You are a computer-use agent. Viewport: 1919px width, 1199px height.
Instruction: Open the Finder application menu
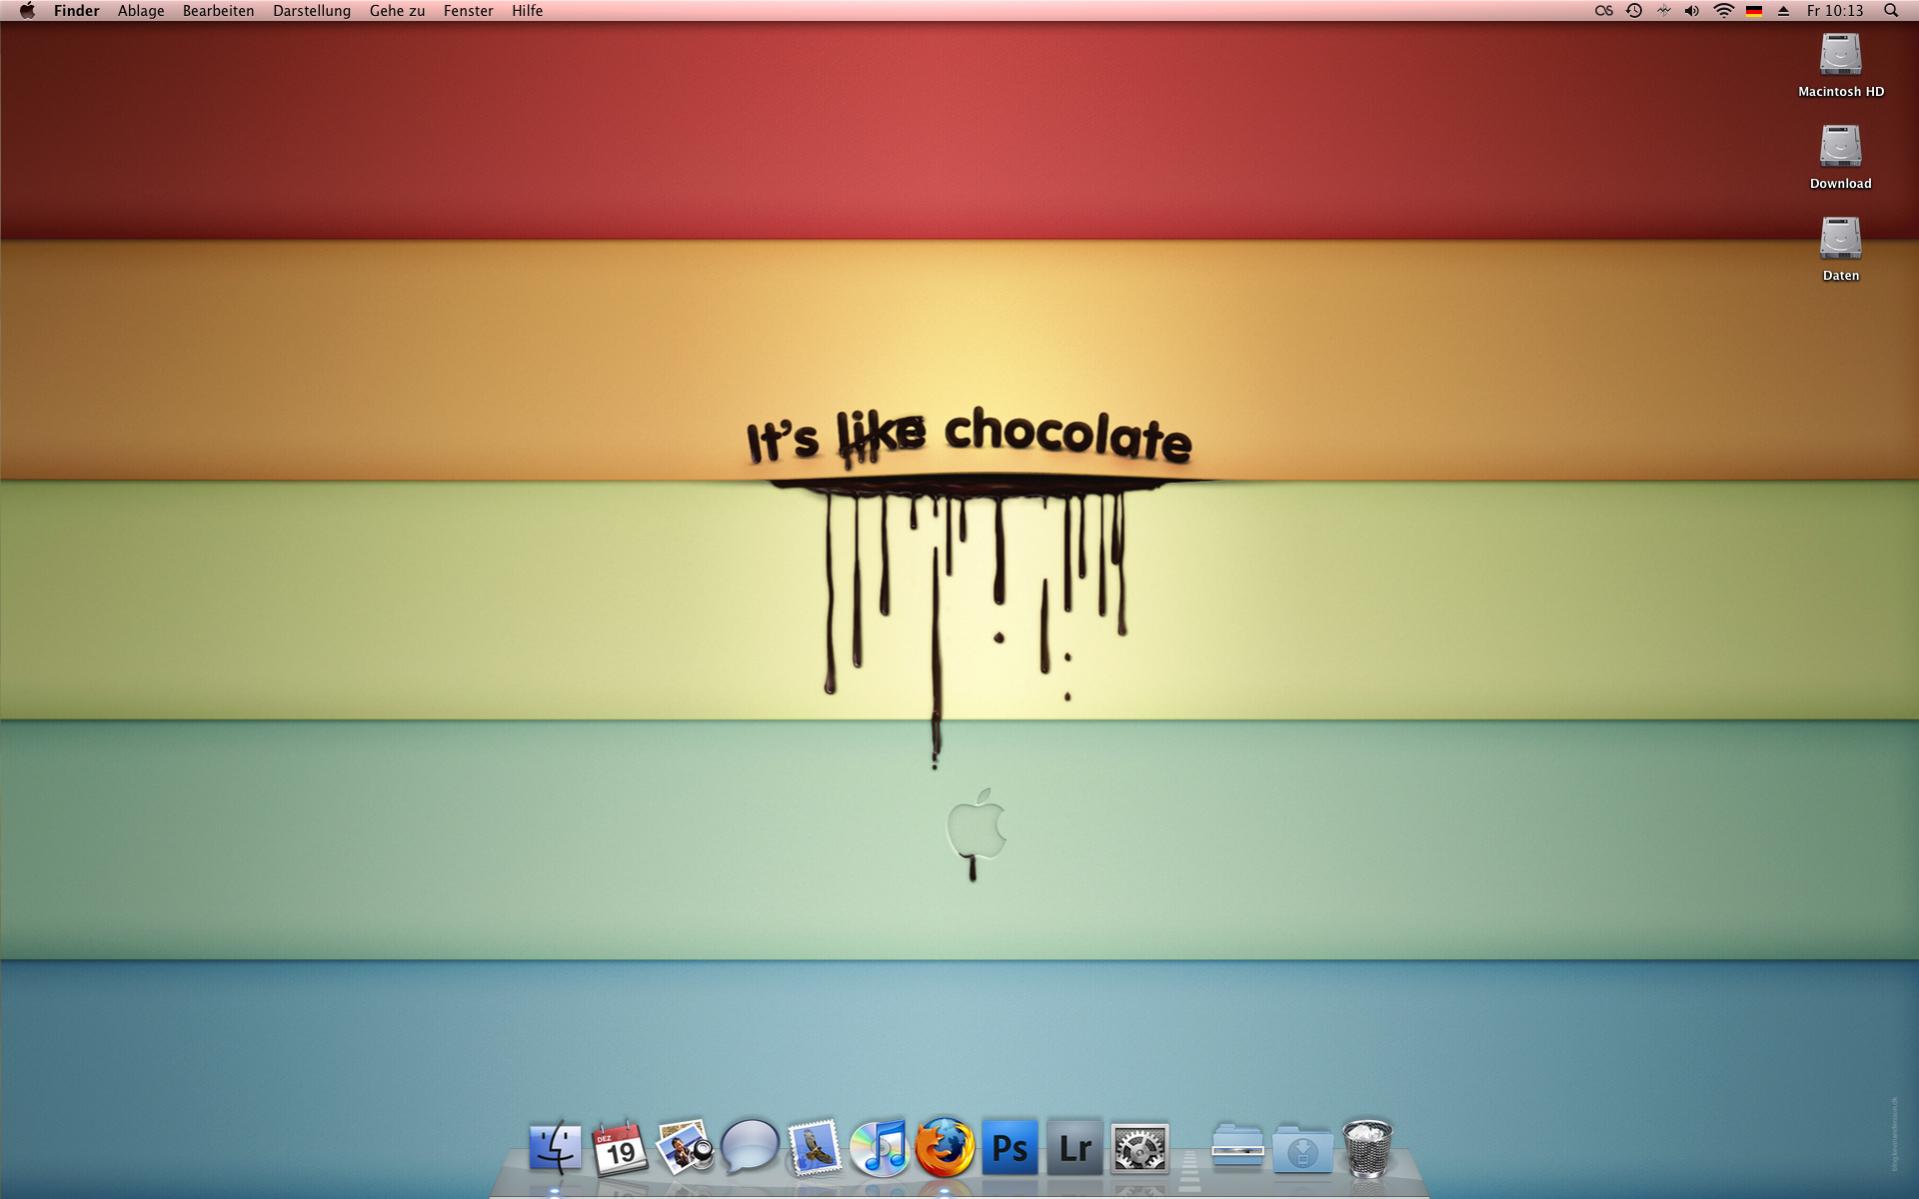[x=76, y=11]
